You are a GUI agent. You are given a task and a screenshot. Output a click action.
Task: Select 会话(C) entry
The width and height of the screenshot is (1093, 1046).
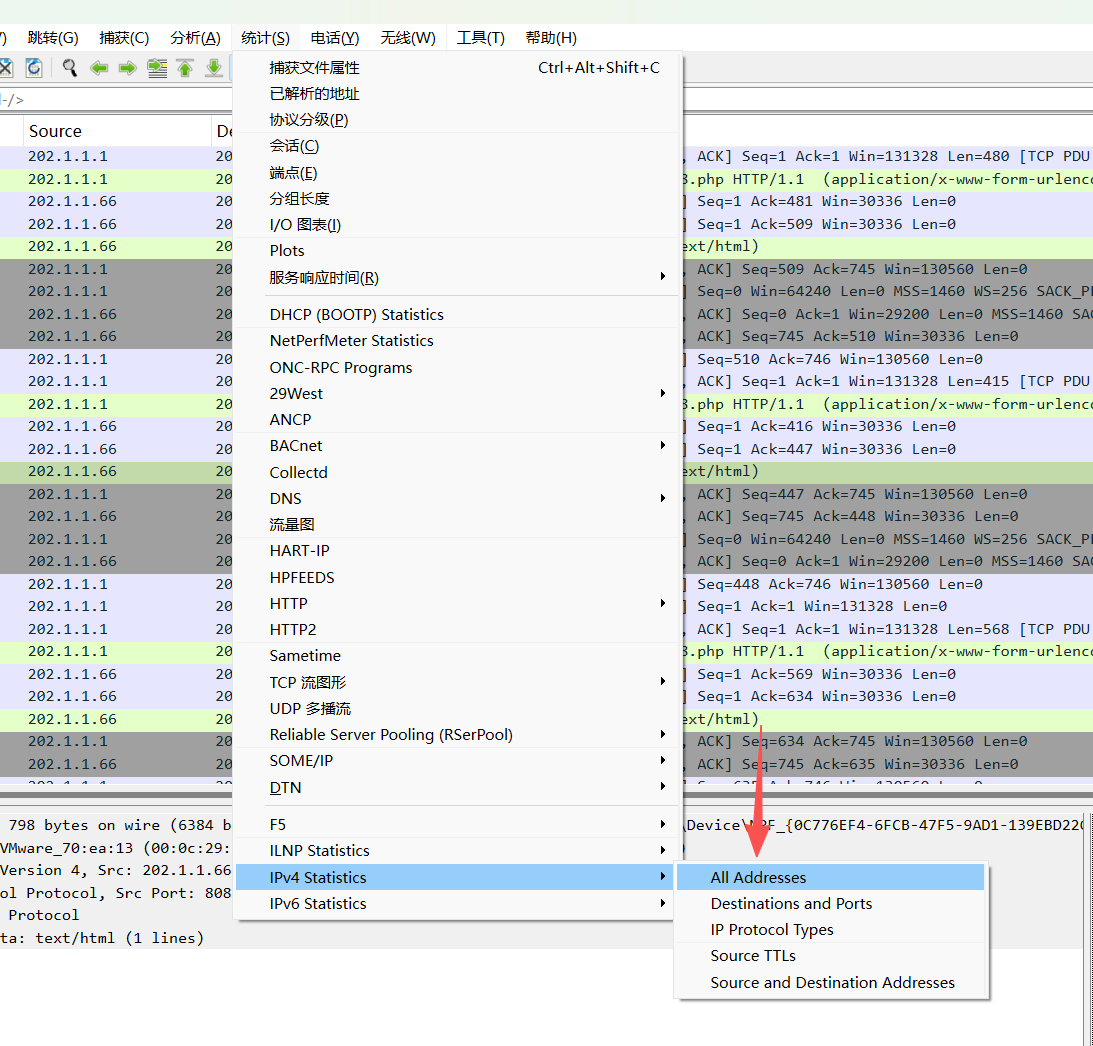click(457, 146)
